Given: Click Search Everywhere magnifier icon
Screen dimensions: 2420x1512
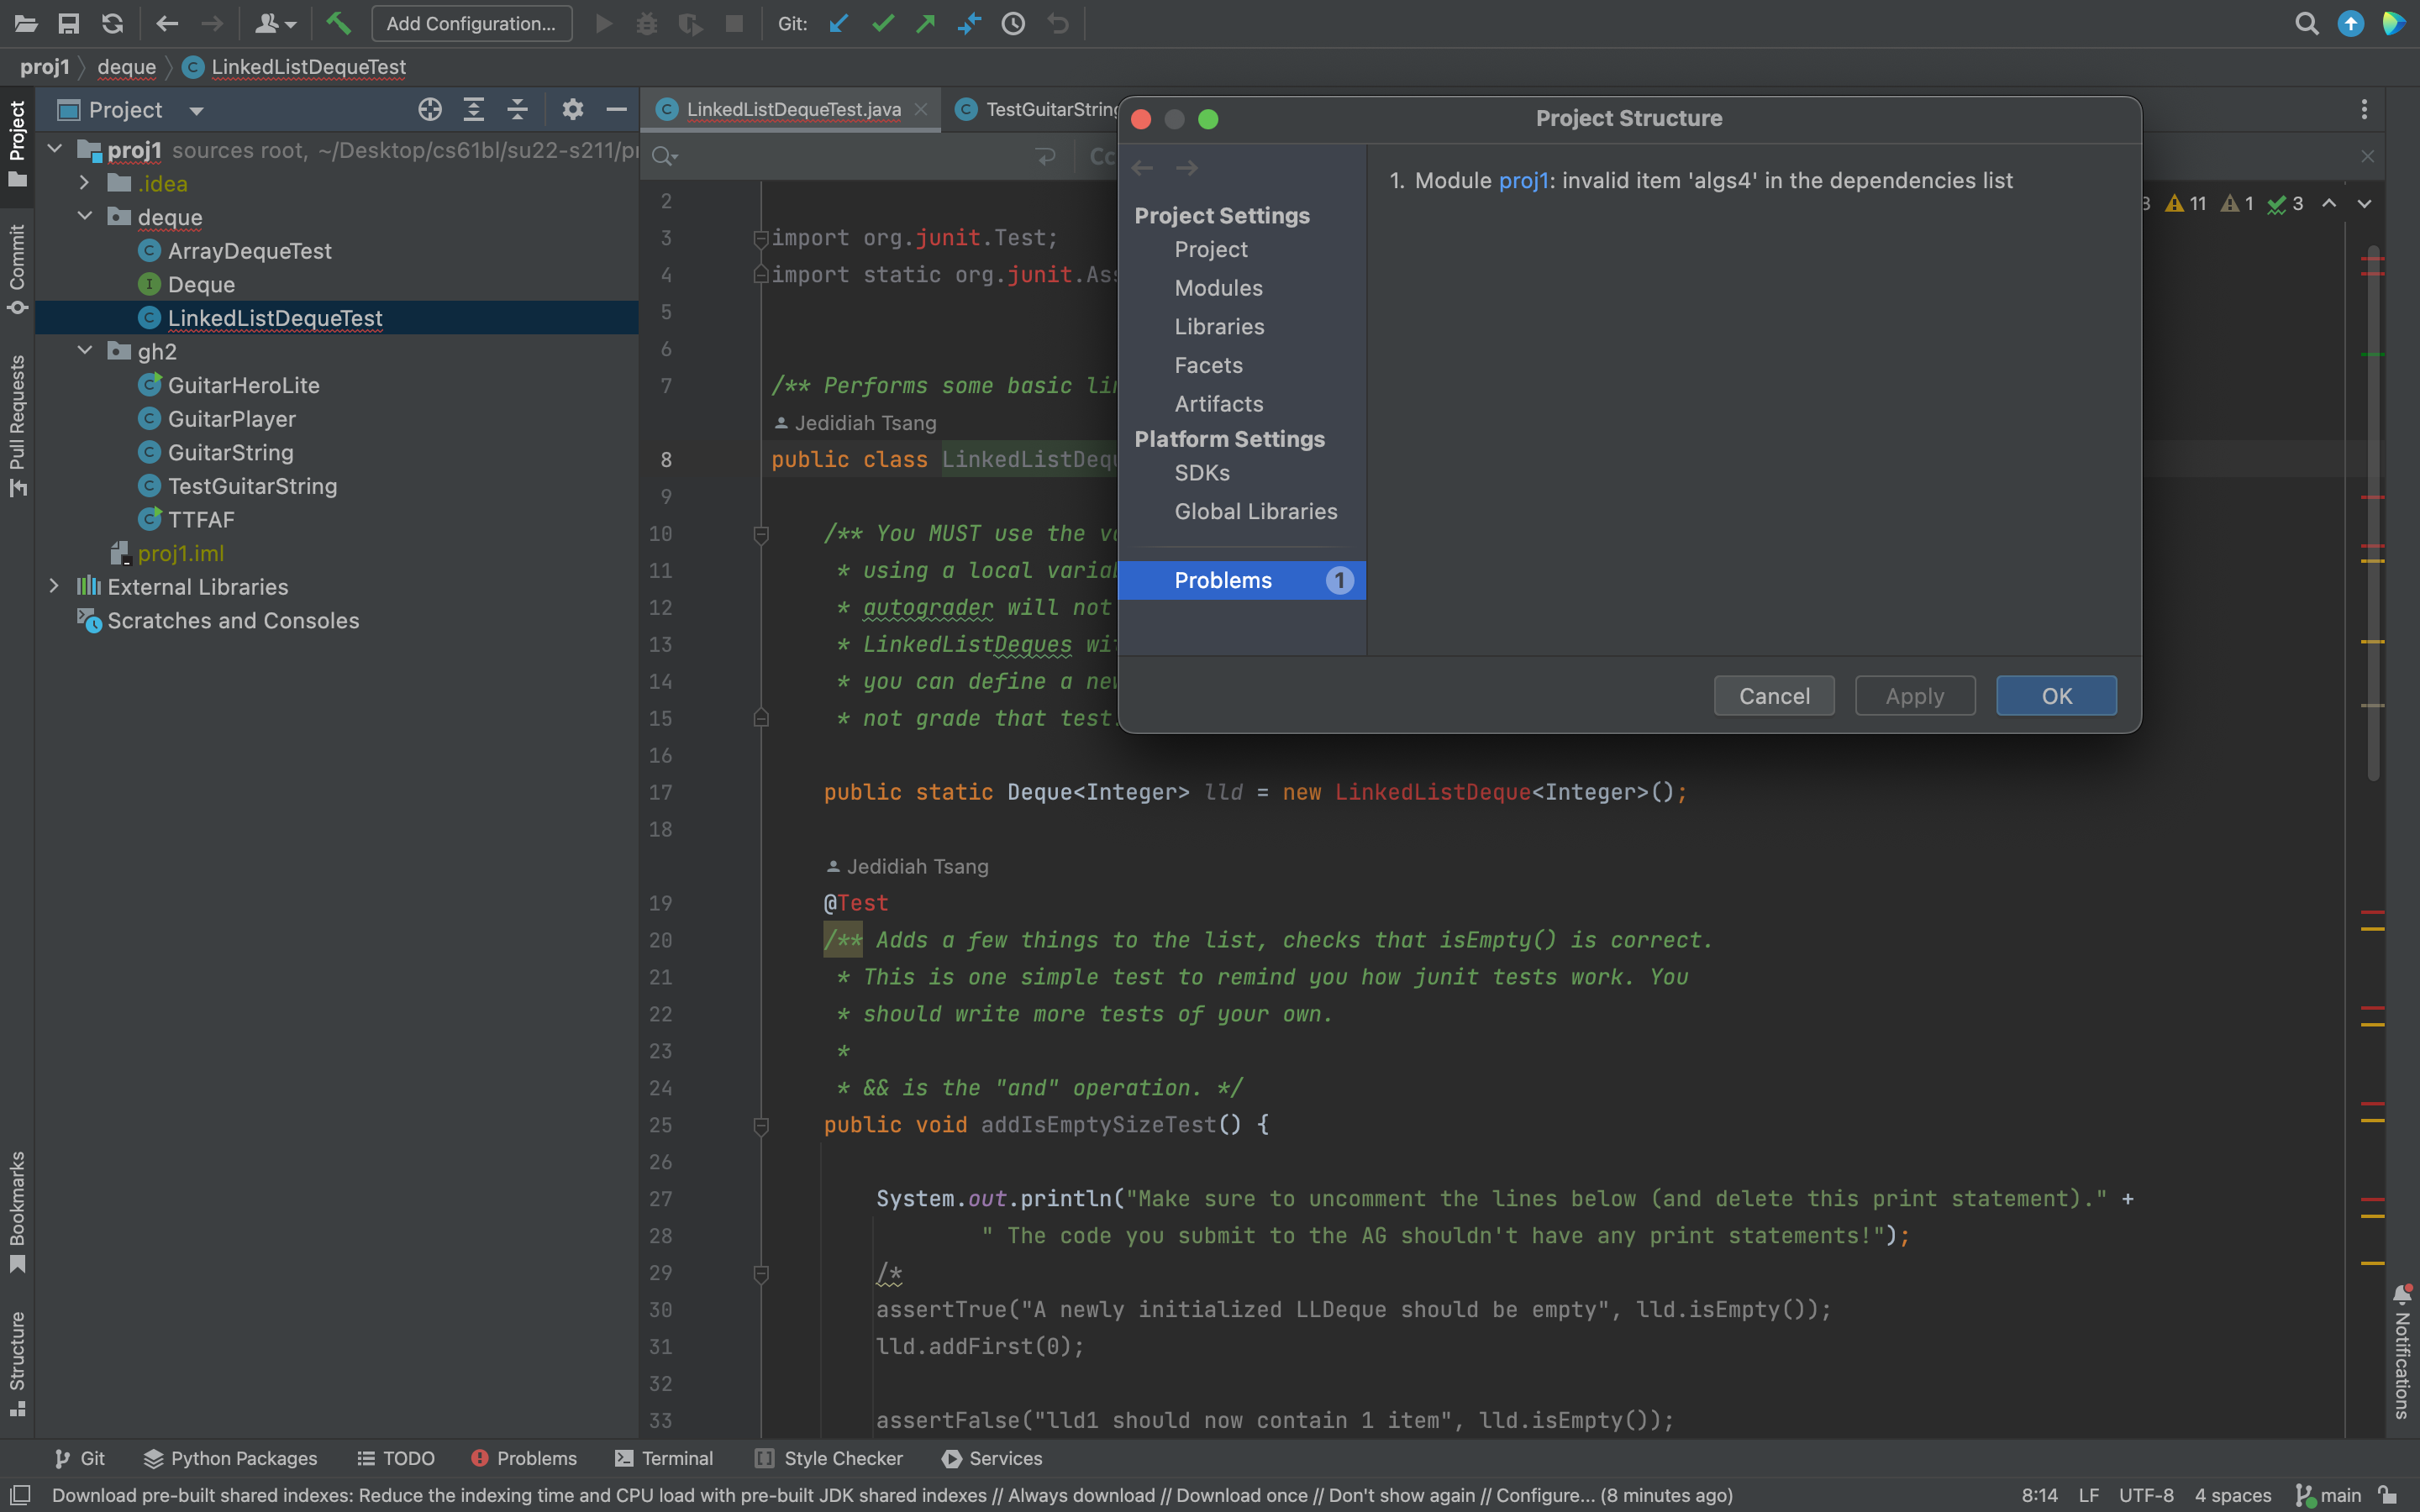Looking at the screenshot, I should [2306, 23].
